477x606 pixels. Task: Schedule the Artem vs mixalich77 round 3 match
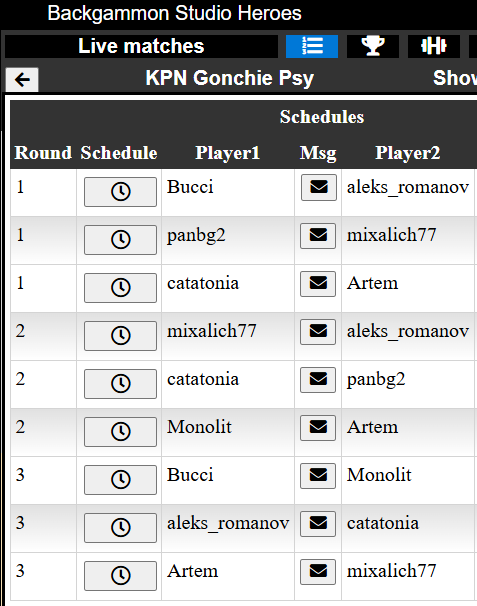(120, 576)
